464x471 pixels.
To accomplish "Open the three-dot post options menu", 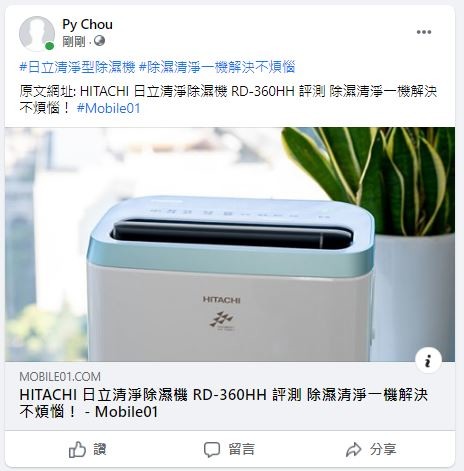I will (424, 32).
